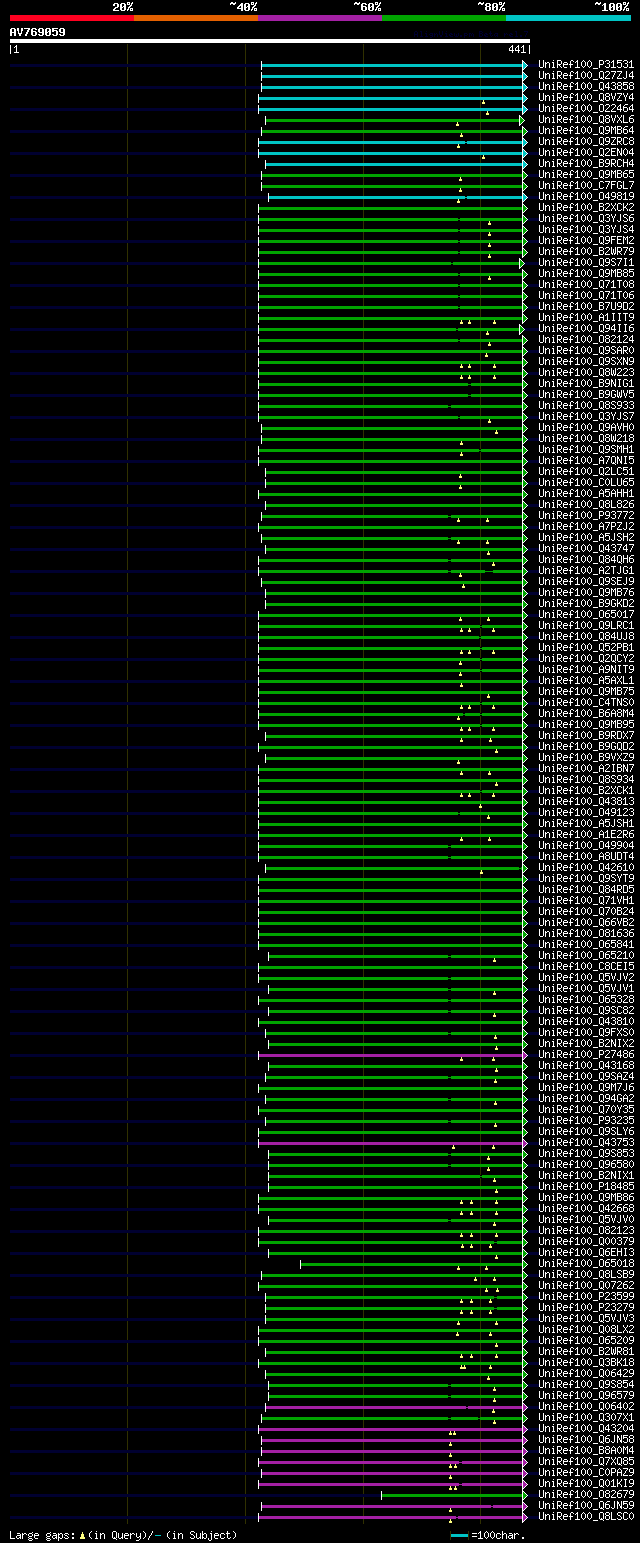
Task: Open hit UniRef100_P18485
Action: click(x=586, y=1186)
